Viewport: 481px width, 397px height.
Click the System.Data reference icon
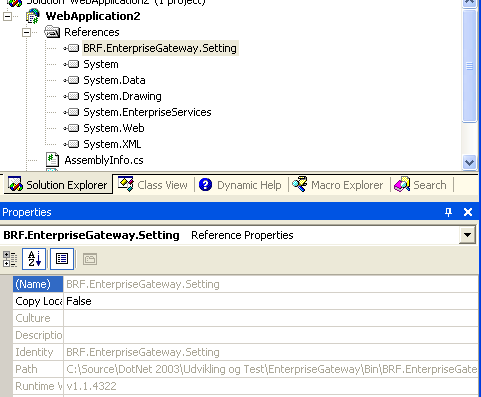pos(71,80)
